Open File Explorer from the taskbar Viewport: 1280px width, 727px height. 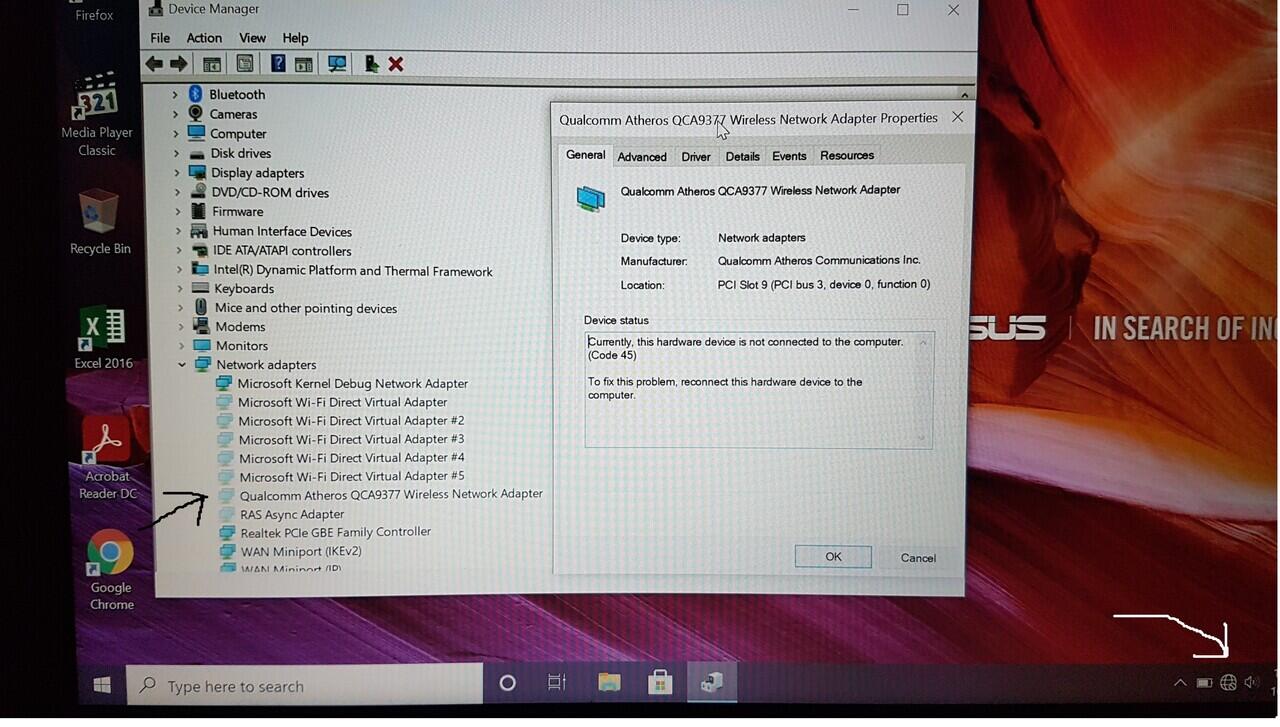point(609,683)
